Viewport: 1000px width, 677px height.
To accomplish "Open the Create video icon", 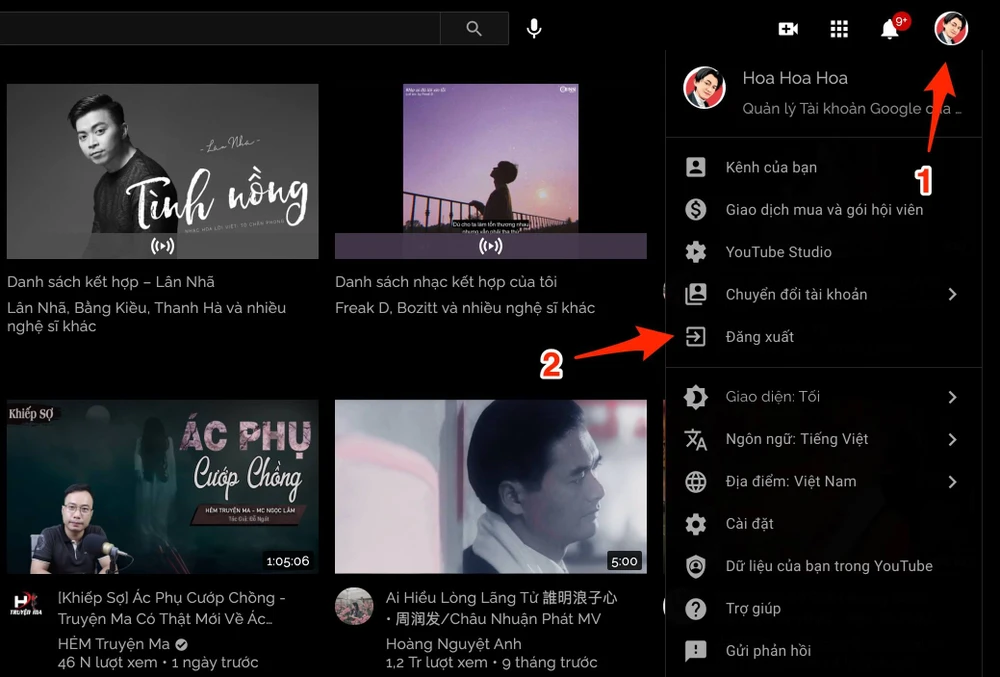I will tap(788, 28).
